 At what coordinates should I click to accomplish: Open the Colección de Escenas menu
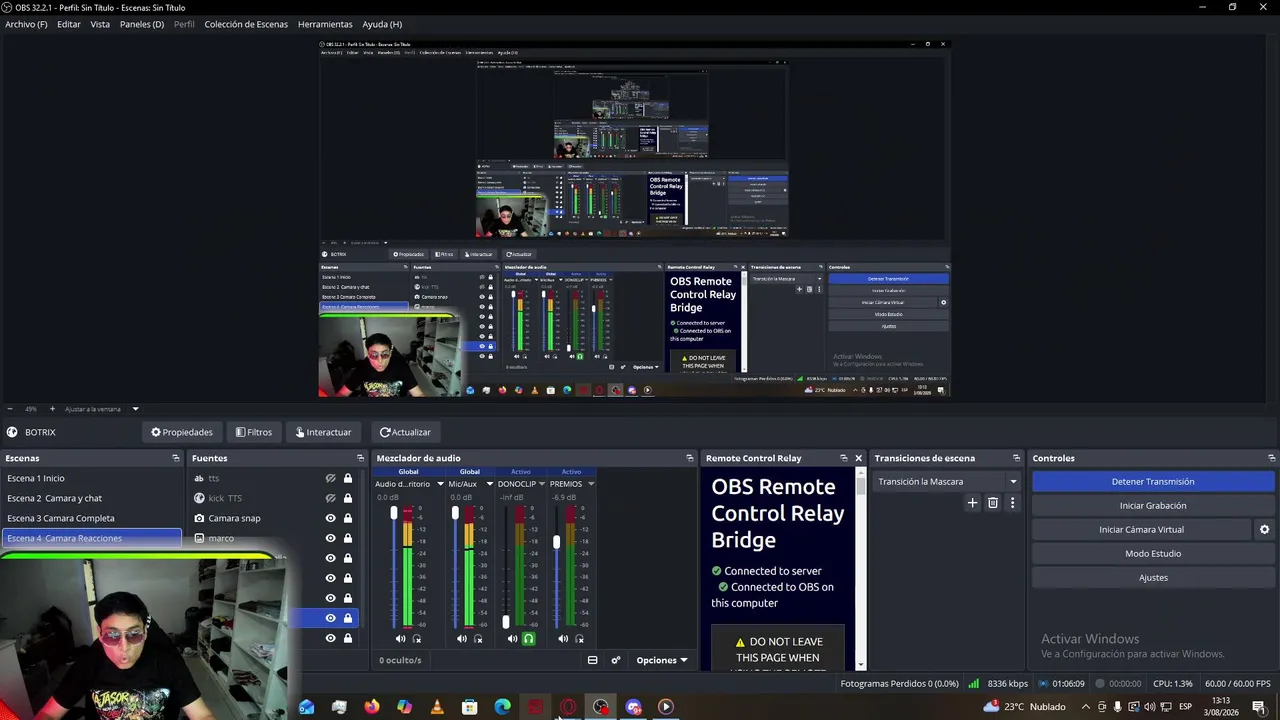pos(246,24)
